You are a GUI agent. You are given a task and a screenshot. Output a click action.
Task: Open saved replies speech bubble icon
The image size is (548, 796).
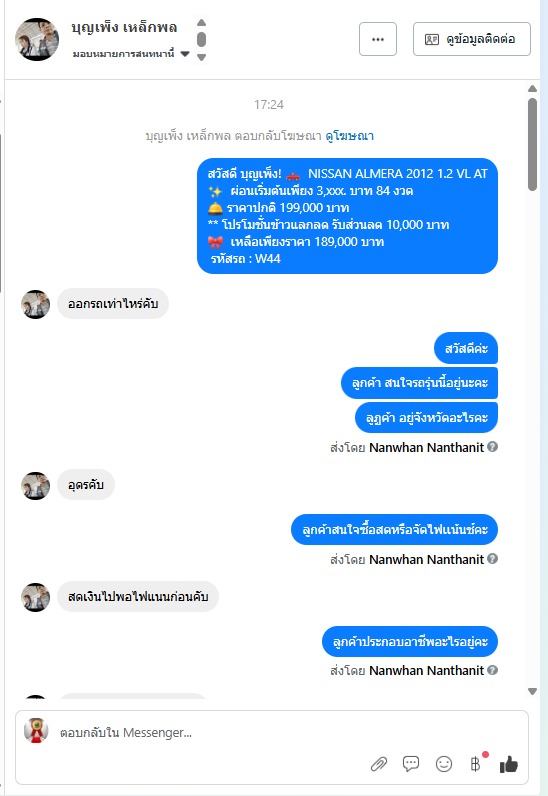click(x=411, y=764)
